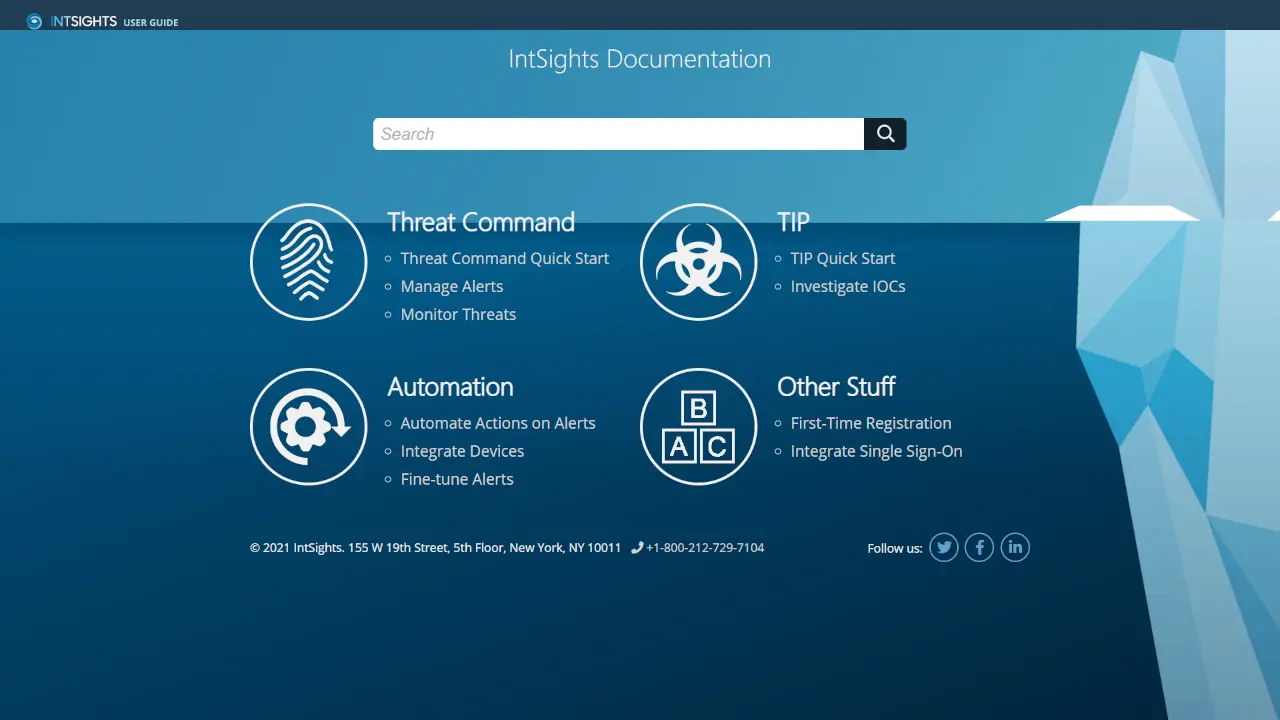The width and height of the screenshot is (1280, 720).
Task: Open the Automation heading
Action: [450, 387]
